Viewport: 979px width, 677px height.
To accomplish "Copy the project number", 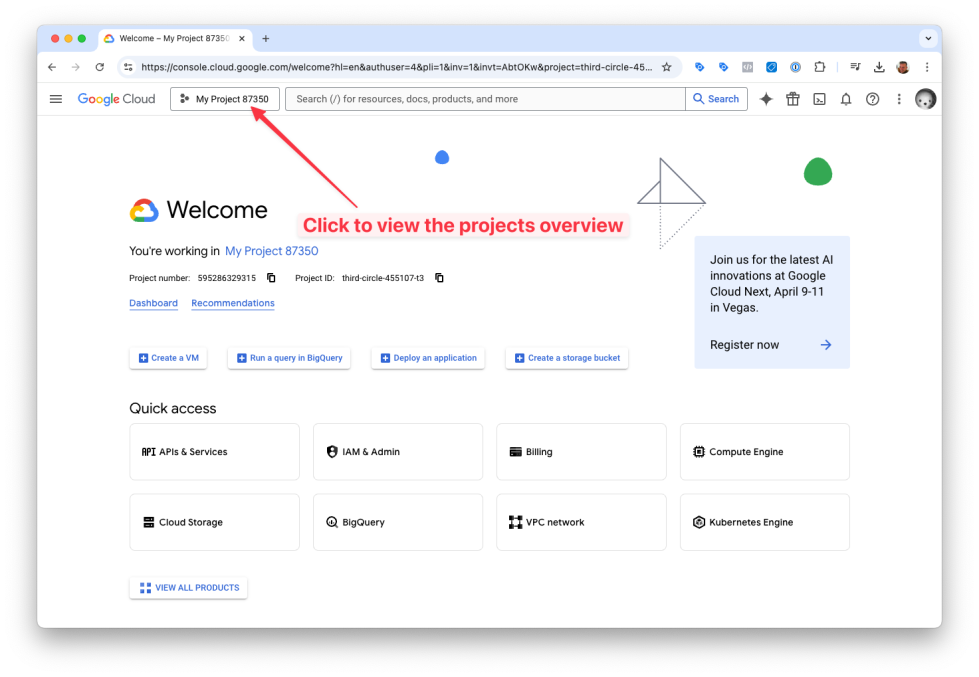I will tap(271, 278).
